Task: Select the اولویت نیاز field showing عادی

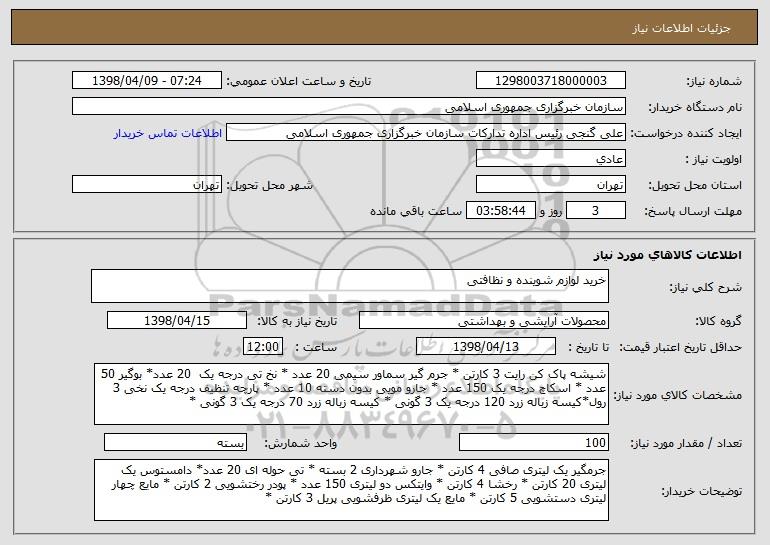Action: point(550,158)
